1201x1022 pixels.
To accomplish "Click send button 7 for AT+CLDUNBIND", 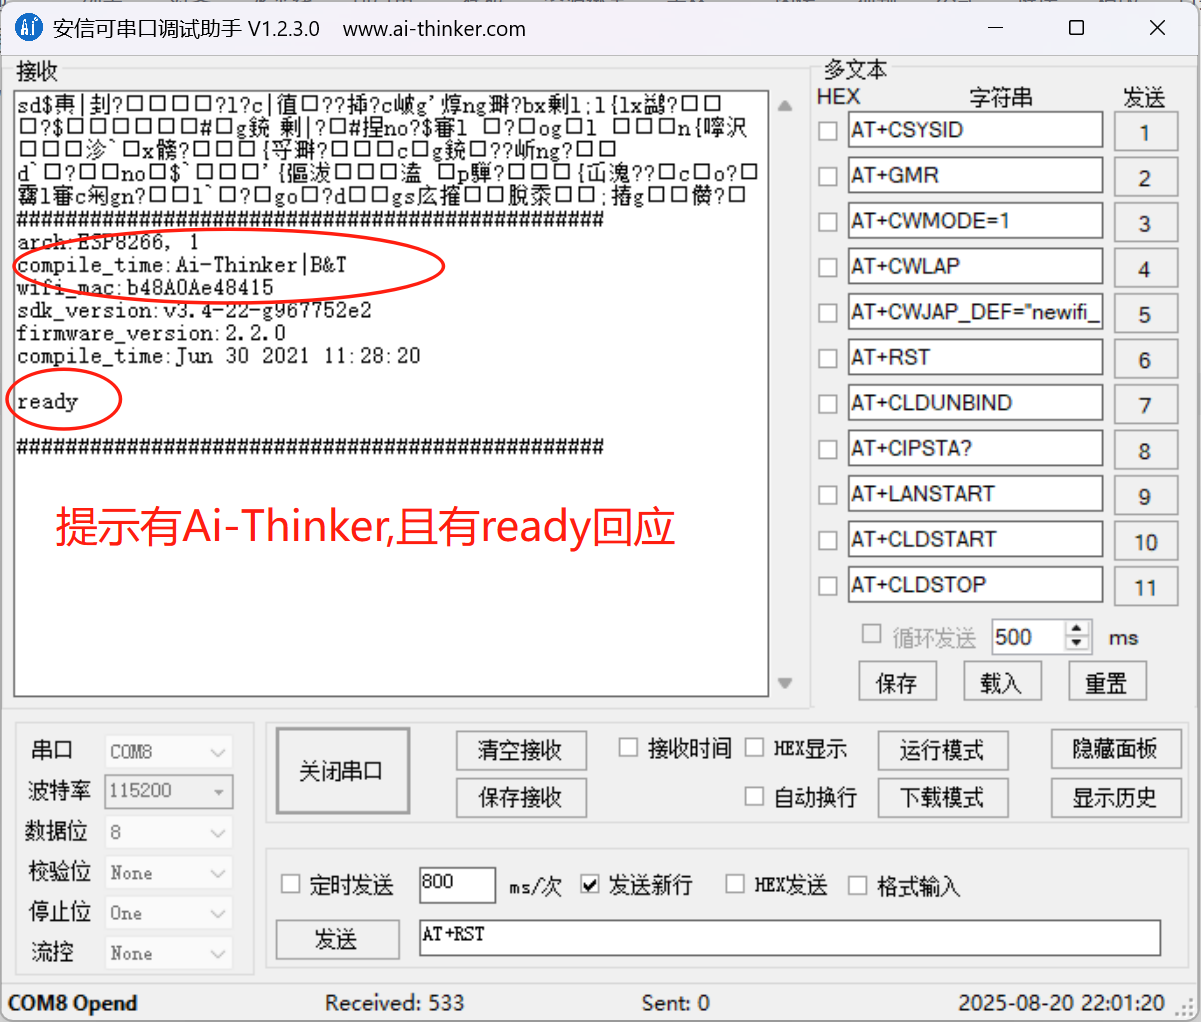I will coord(1145,405).
